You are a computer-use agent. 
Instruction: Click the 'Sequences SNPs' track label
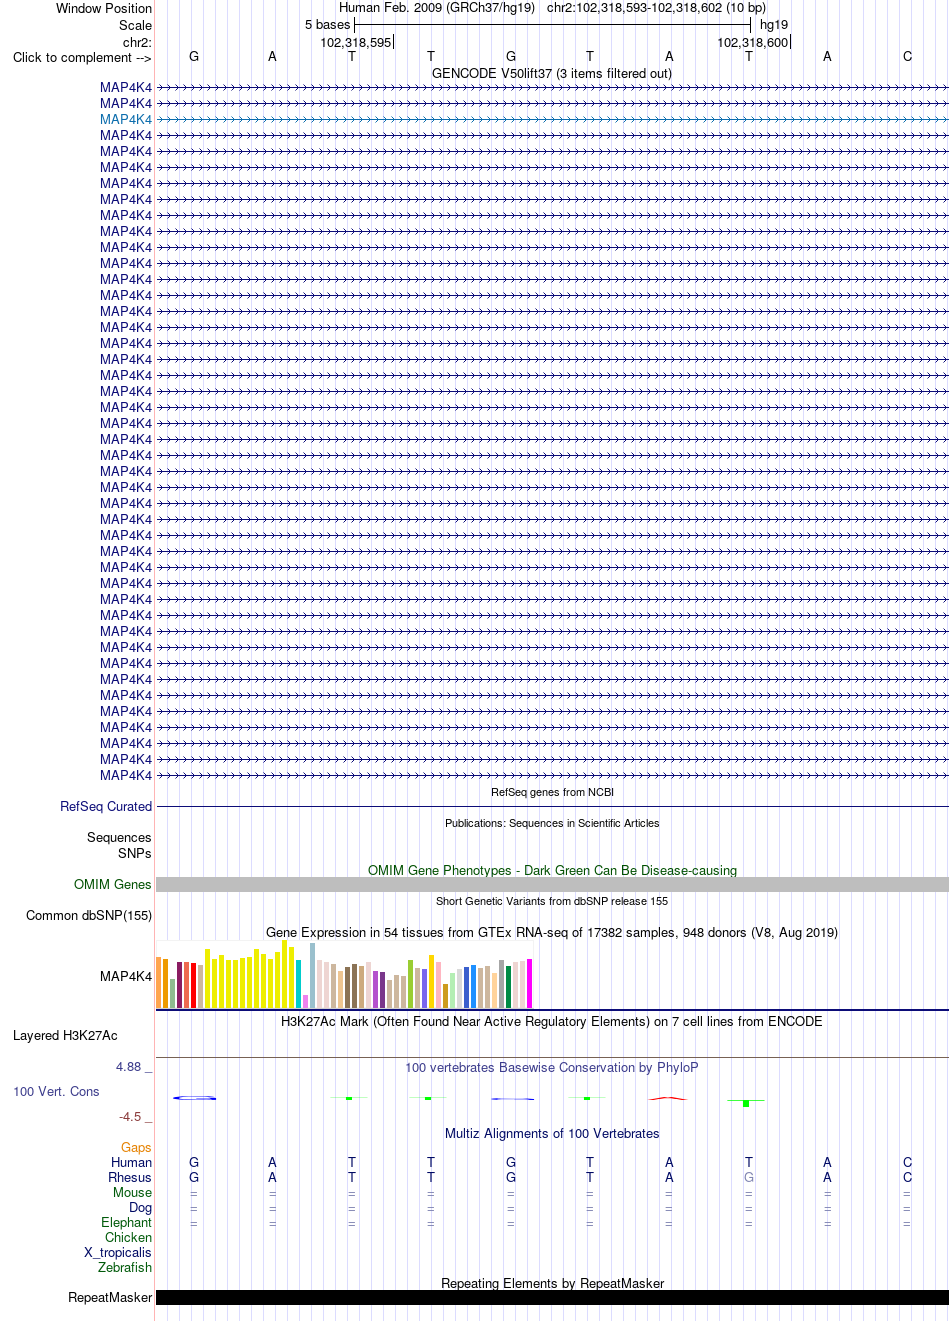tap(119, 845)
